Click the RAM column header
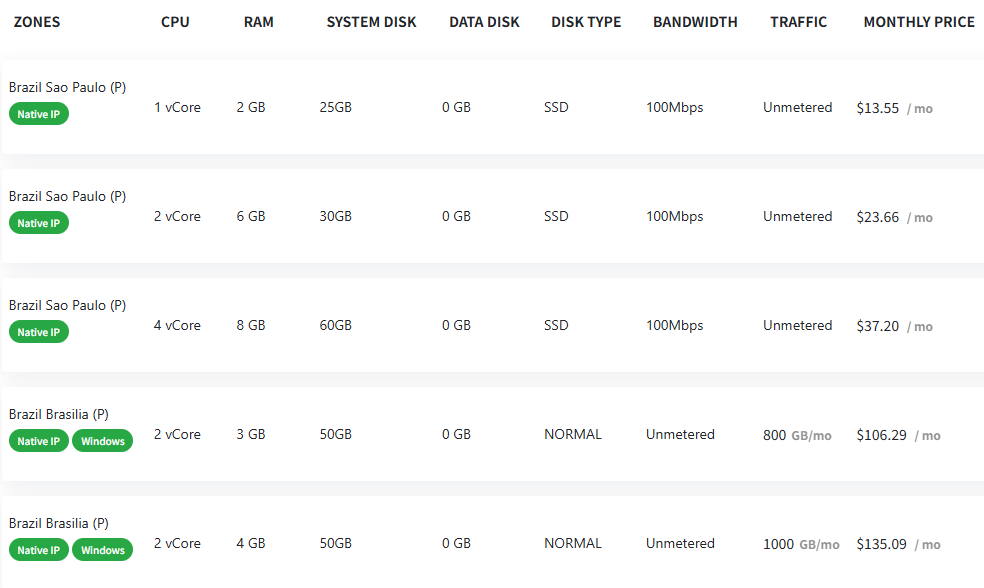 click(x=258, y=22)
